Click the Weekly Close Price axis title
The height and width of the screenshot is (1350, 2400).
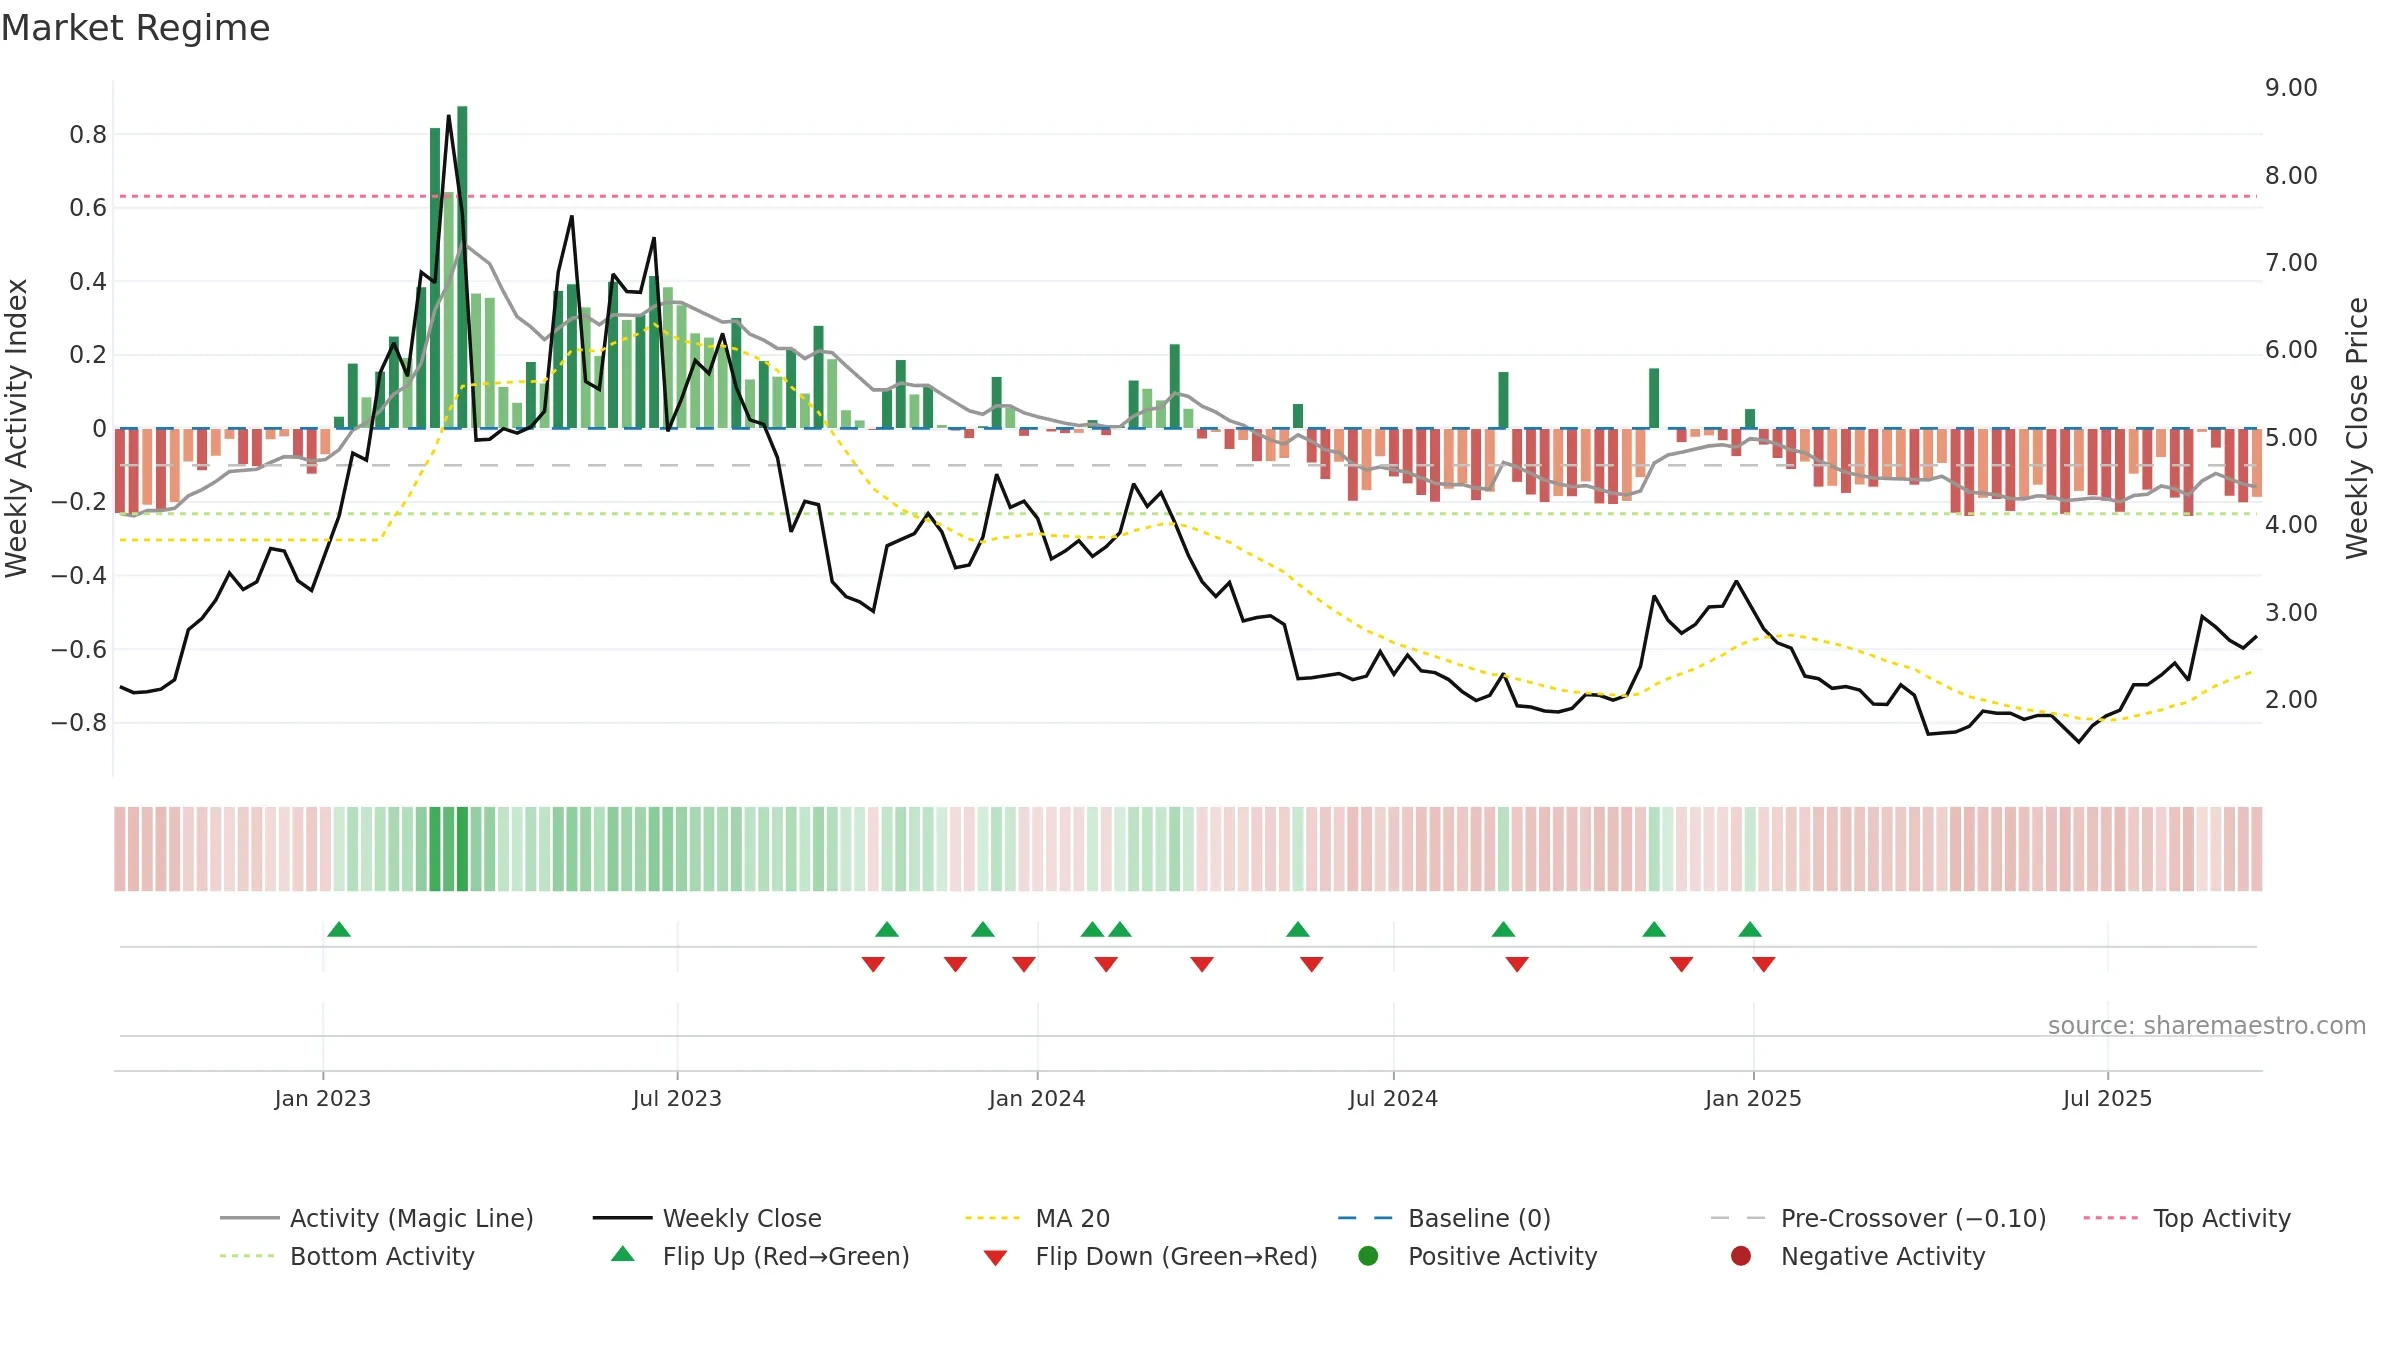pos(2357,428)
